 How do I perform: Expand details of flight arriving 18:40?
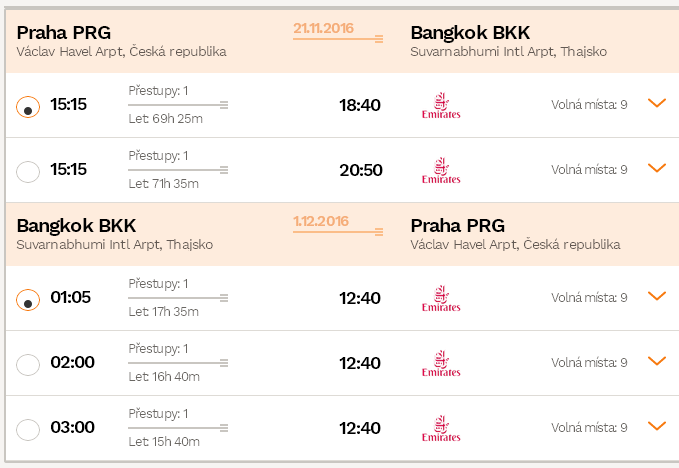click(656, 103)
